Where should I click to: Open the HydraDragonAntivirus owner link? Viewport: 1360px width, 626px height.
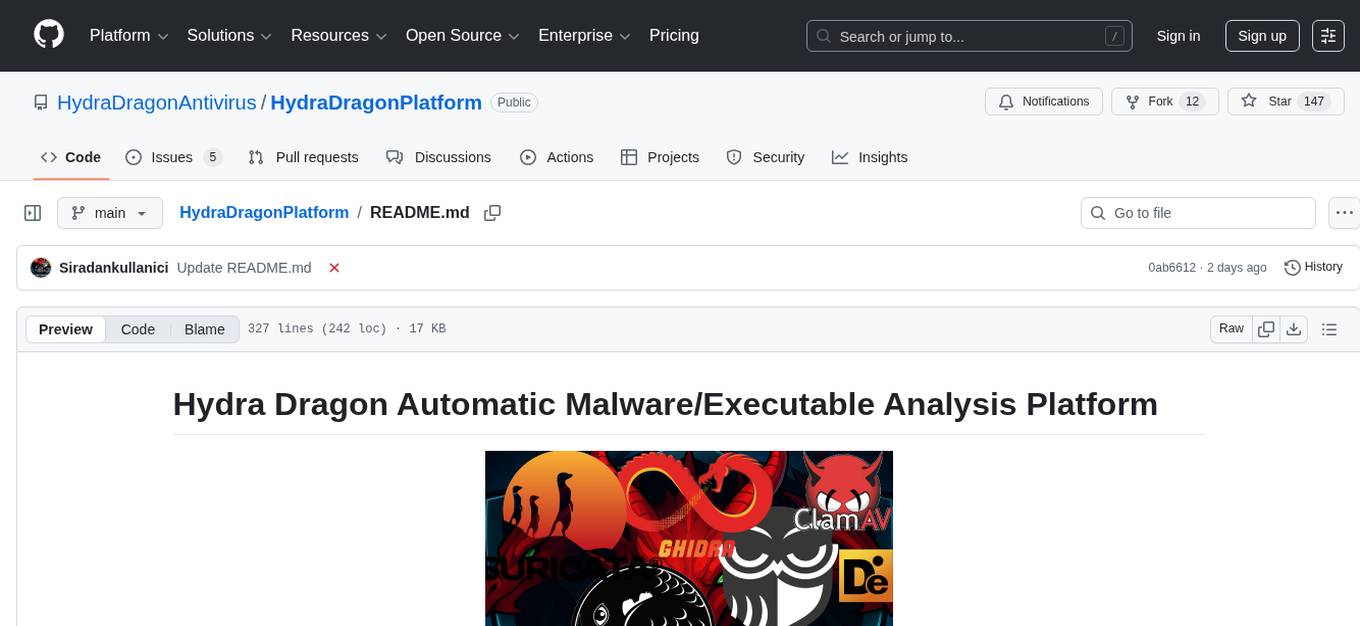click(x=157, y=102)
